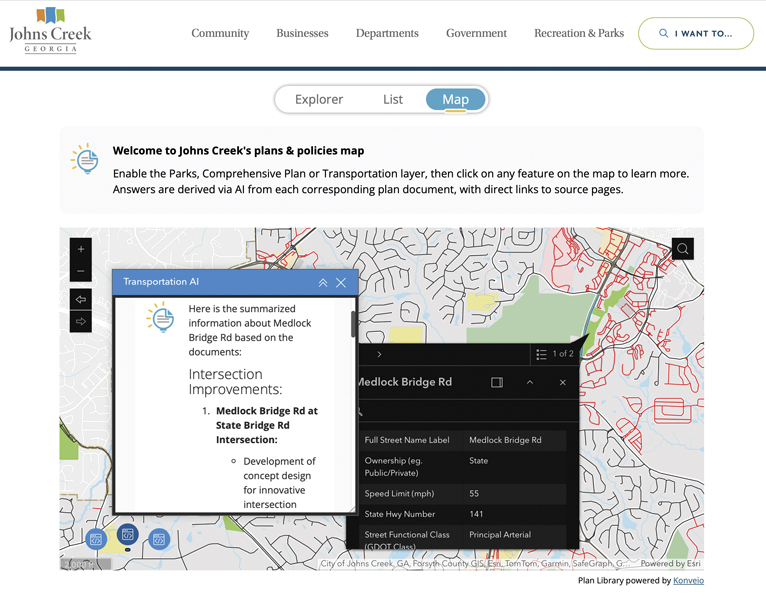Go to next feature in popup

[x=379, y=354]
